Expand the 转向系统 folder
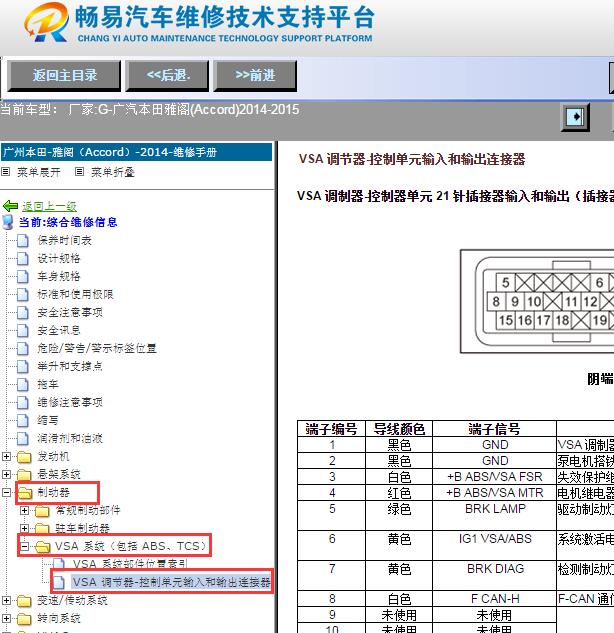 (6, 618)
